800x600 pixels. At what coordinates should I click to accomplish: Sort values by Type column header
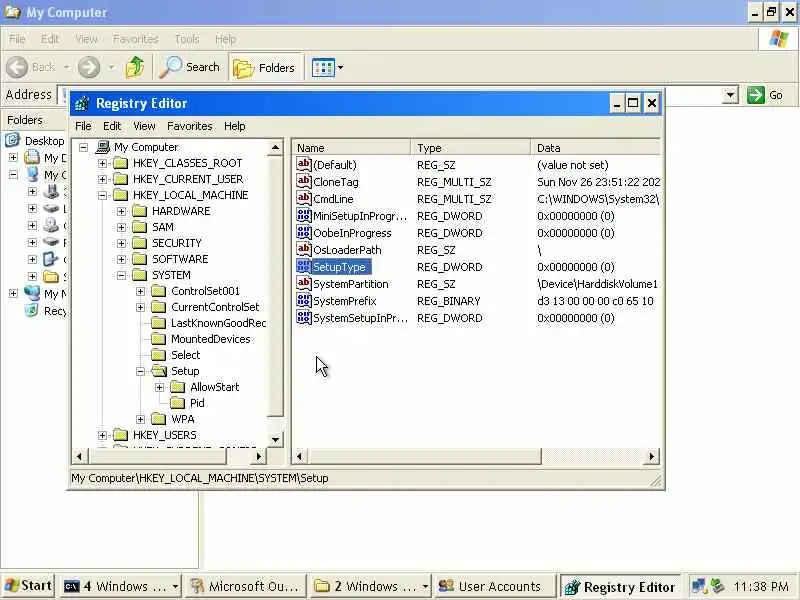[x=470, y=148]
